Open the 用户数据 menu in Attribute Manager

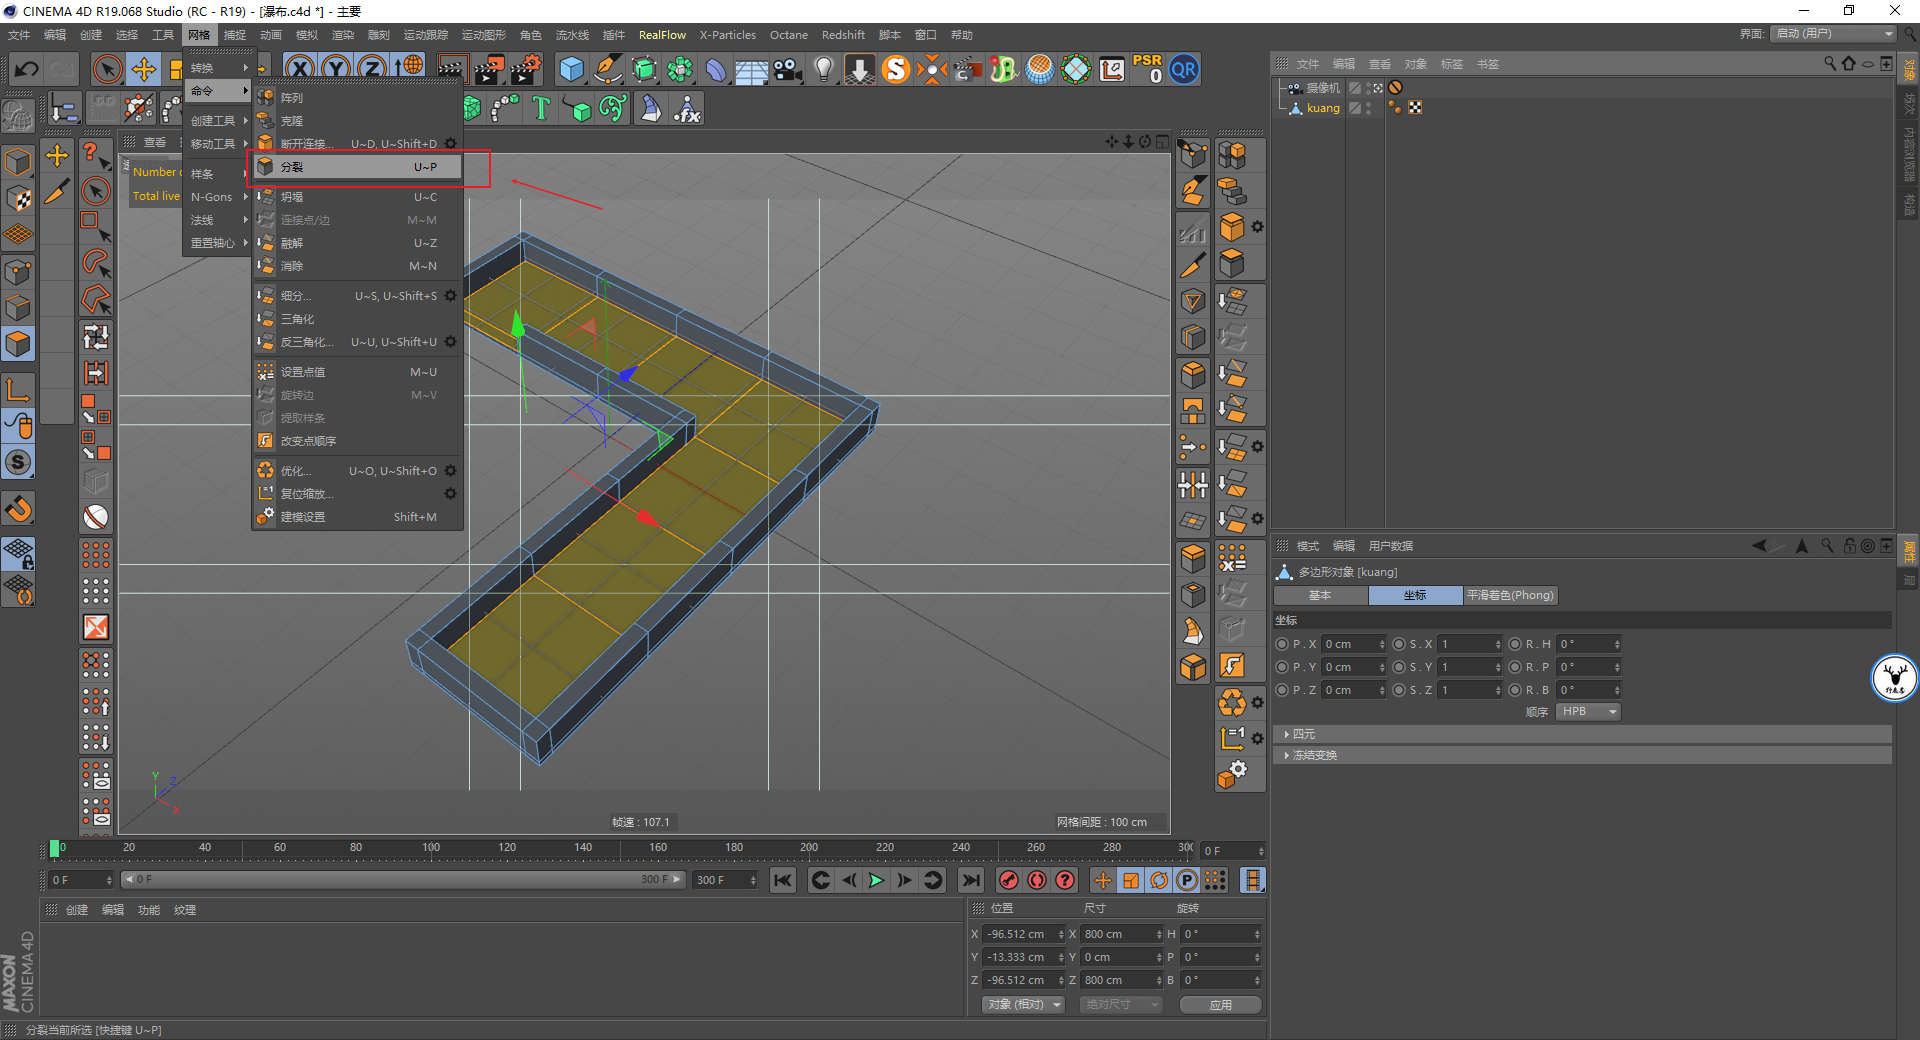[1391, 546]
